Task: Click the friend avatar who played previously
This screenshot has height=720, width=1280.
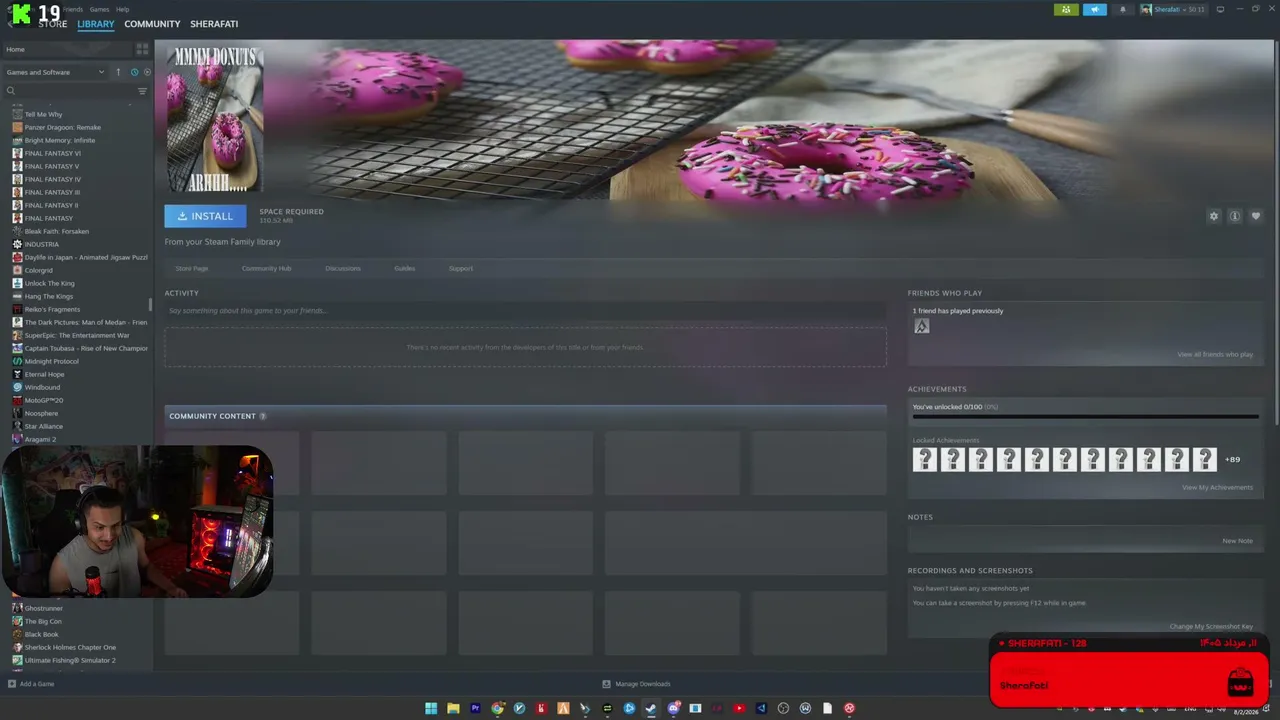Action: 921,326
